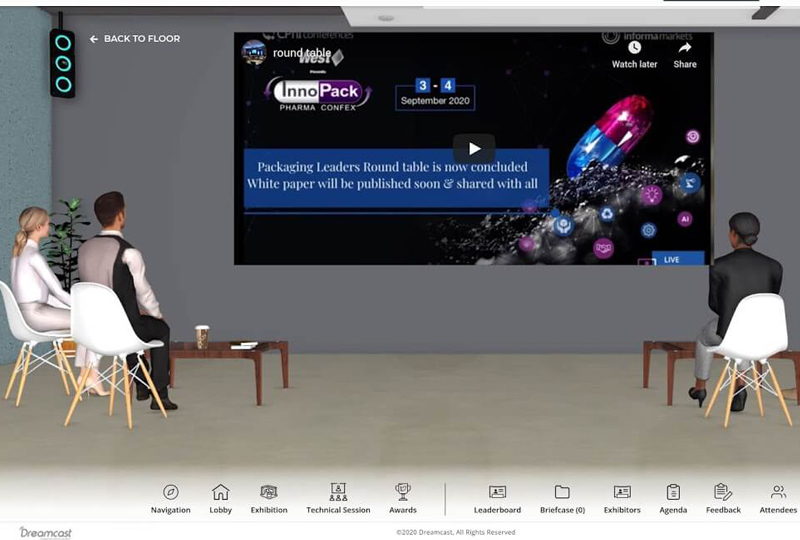This screenshot has width=800, height=540.
Task: Open the Feedback form icon
Action: [723, 492]
